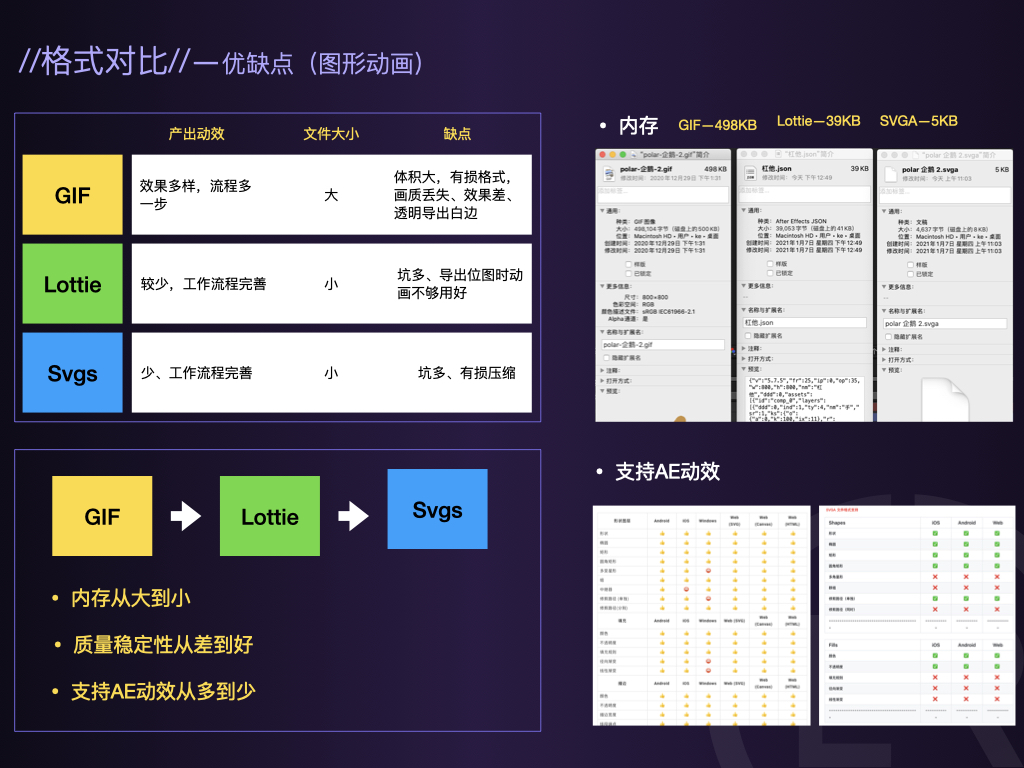This screenshot has height=768, width=1024.
Task: Collapse 通用 section in the svga info window
Action: pyautogui.click(x=884, y=212)
